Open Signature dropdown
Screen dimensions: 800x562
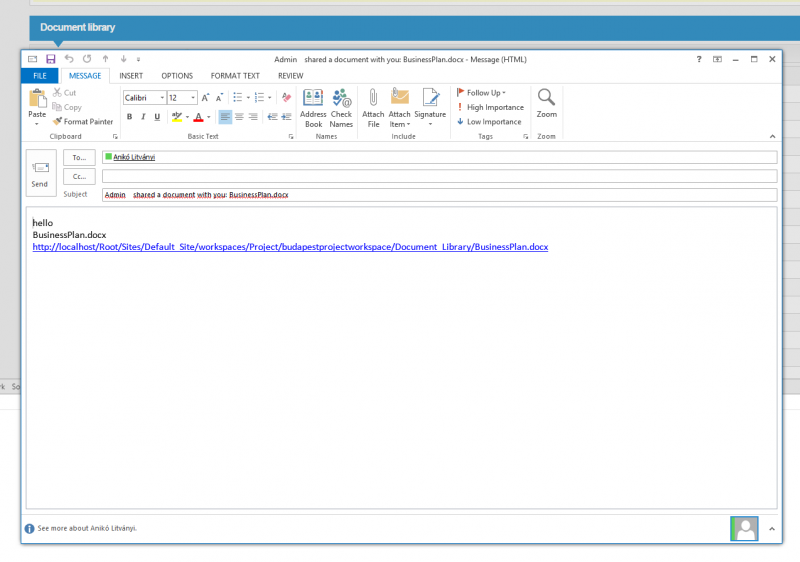click(x=430, y=108)
